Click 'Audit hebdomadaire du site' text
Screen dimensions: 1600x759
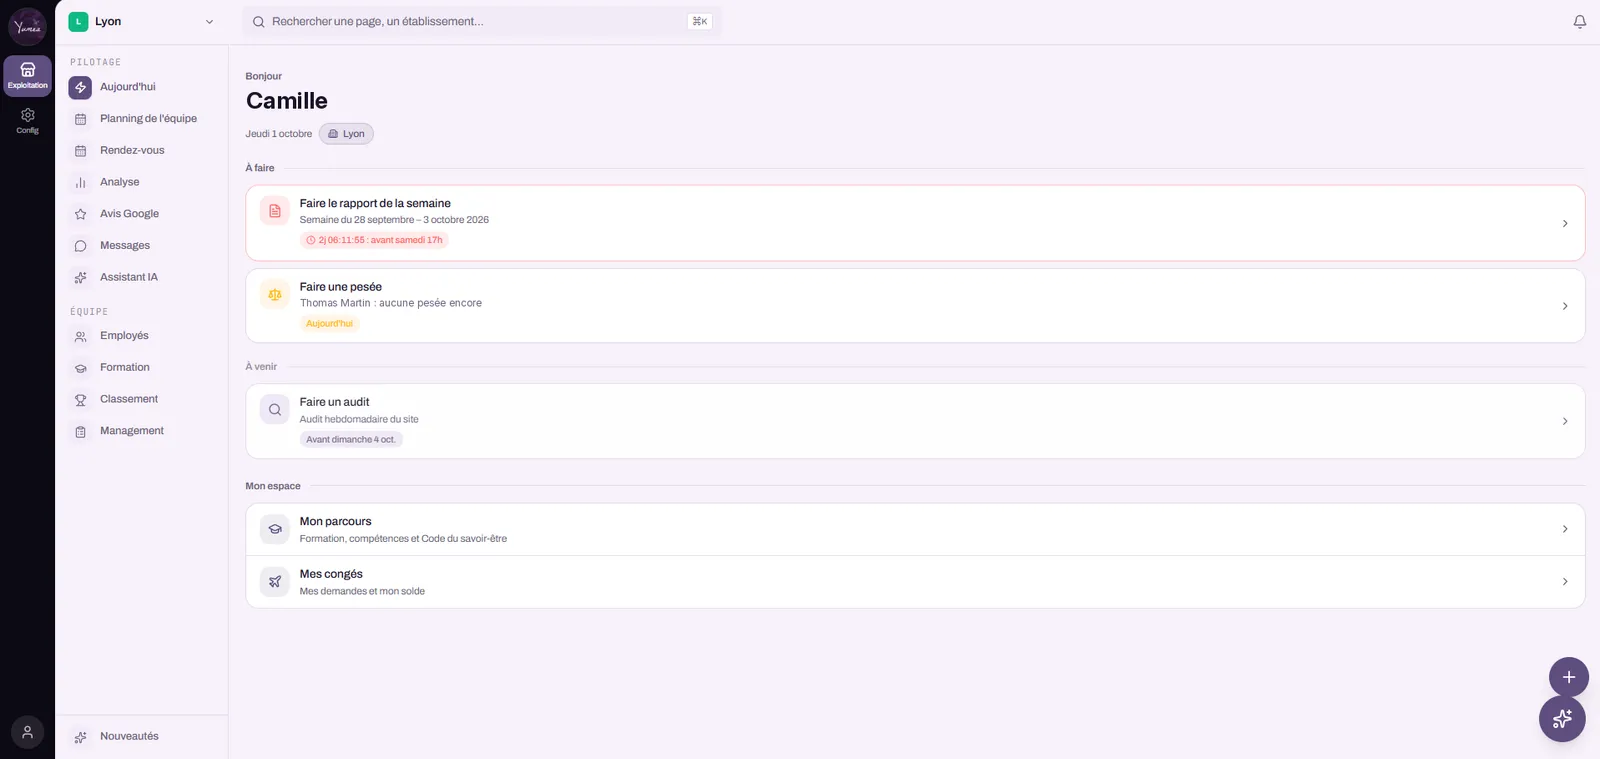coord(359,419)
